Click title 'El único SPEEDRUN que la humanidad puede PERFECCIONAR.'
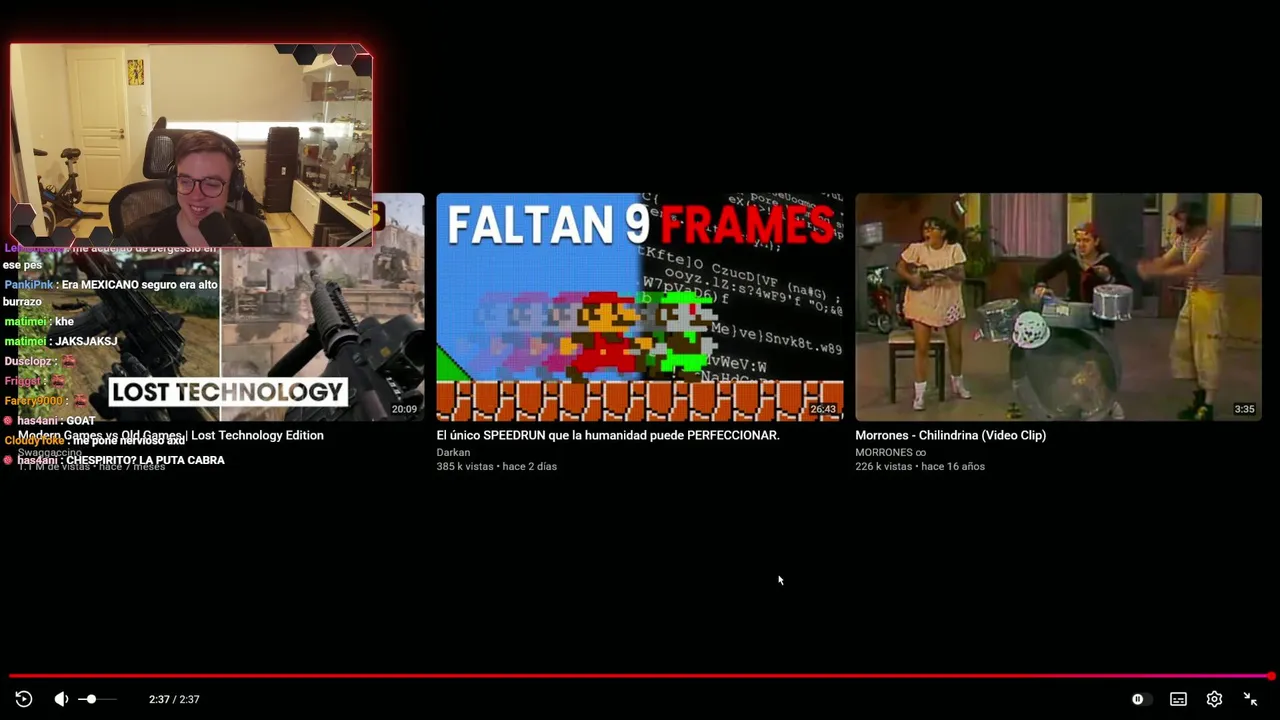The width and height of the screenshot is (1280, 720). pyautogui.click(x=608, y=435)
